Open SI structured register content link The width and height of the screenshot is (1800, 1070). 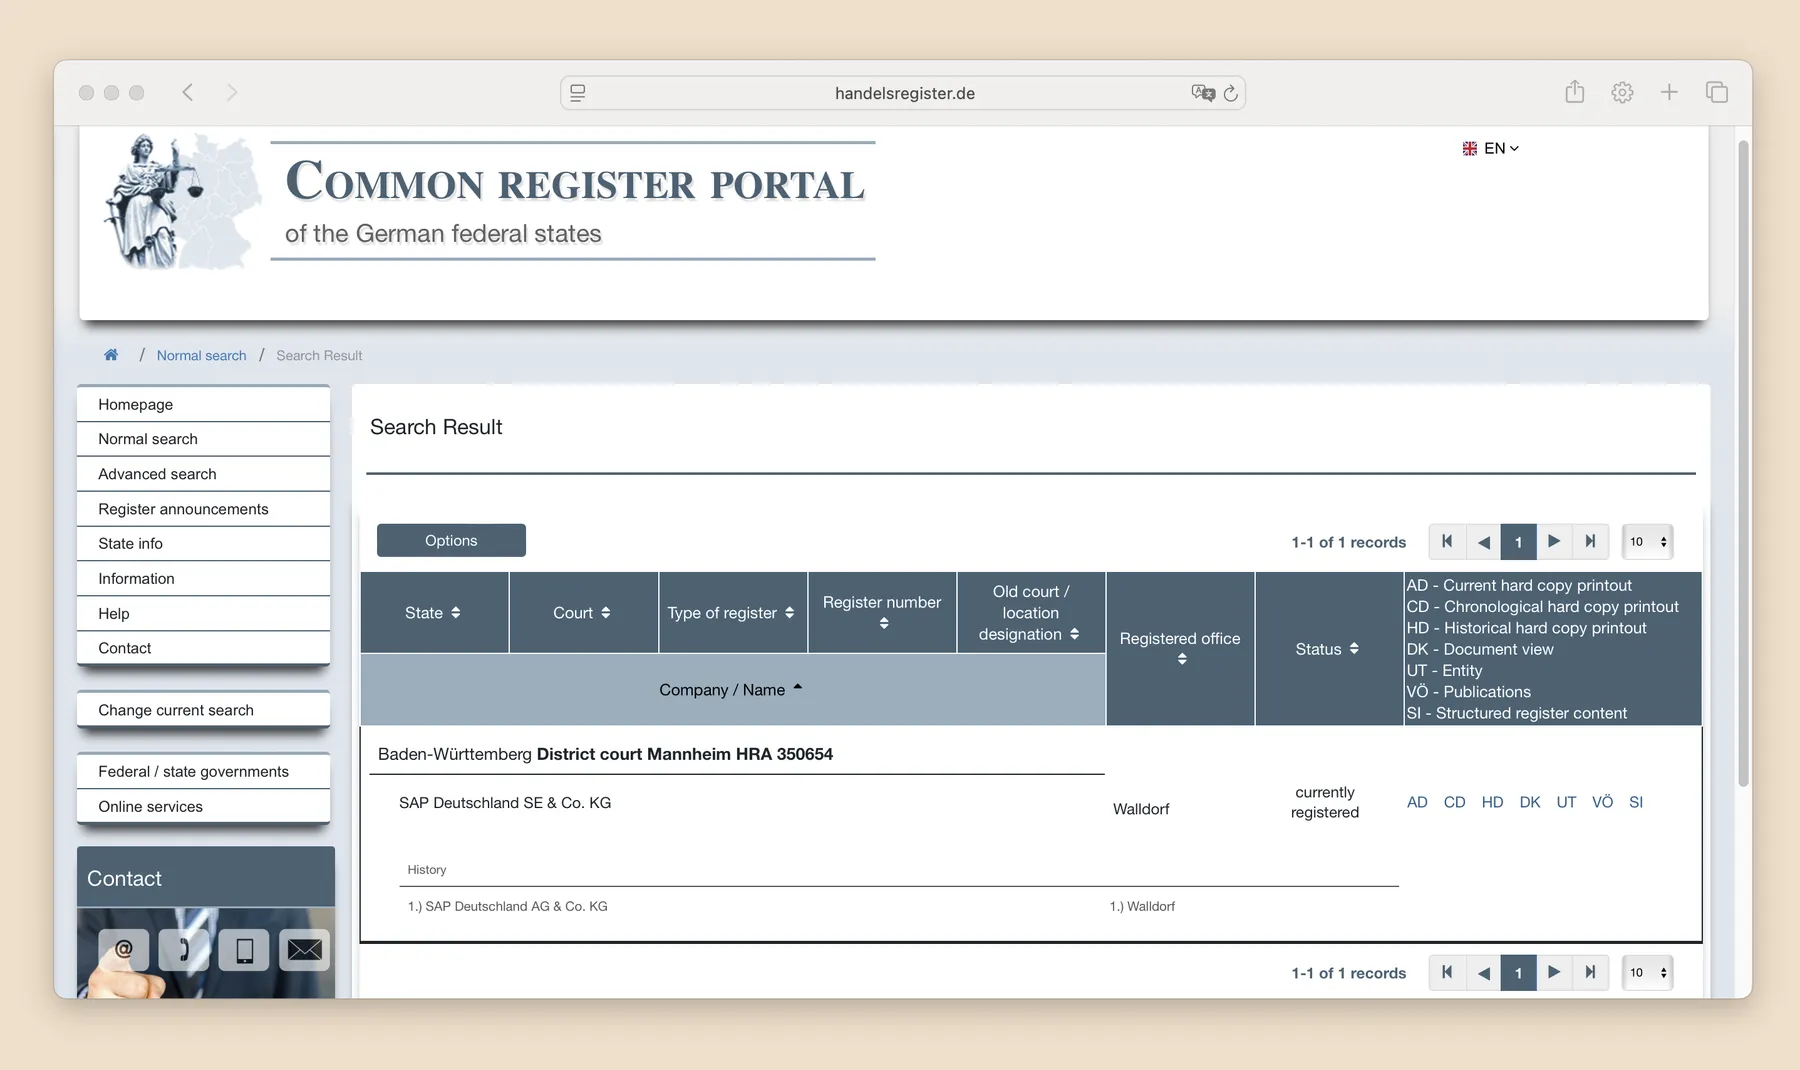(x=1636, y=802)
